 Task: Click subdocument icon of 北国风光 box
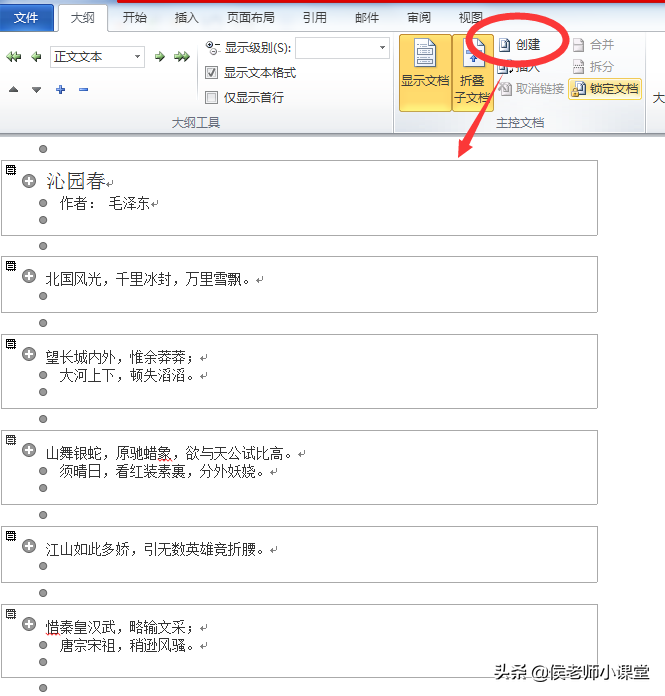pos(11,265)
